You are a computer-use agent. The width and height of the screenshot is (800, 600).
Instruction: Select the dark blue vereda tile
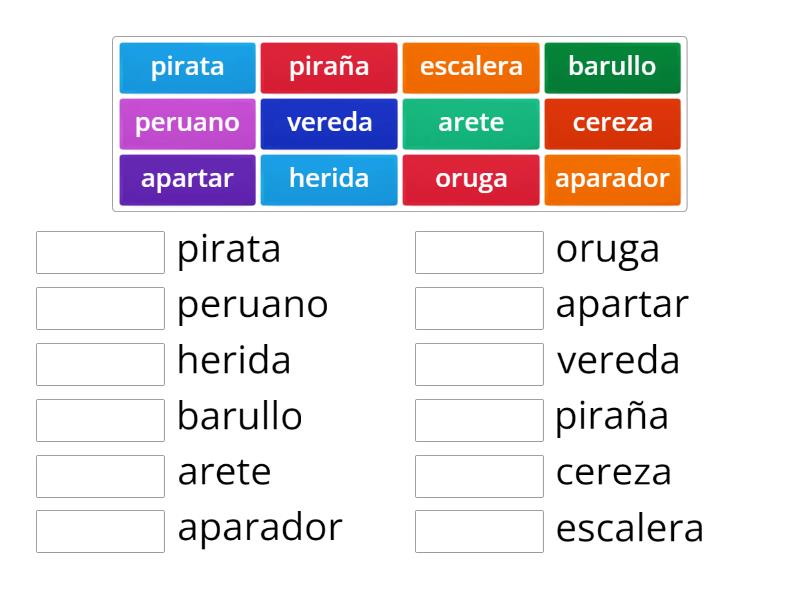(329, 123)
